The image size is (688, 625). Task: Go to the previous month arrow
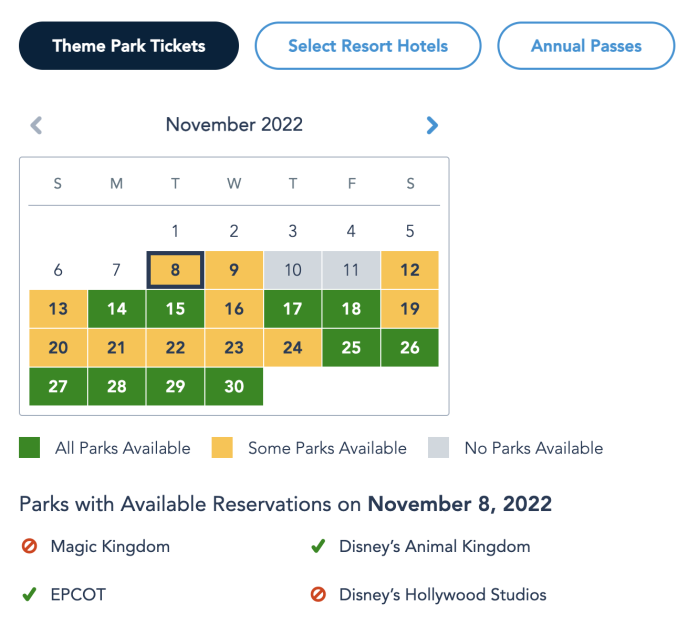click(x=37, y=125)
